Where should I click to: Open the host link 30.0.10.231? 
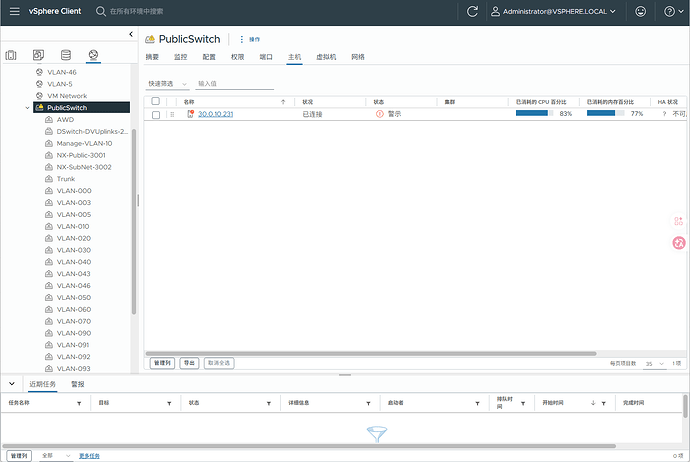point(216,114)
